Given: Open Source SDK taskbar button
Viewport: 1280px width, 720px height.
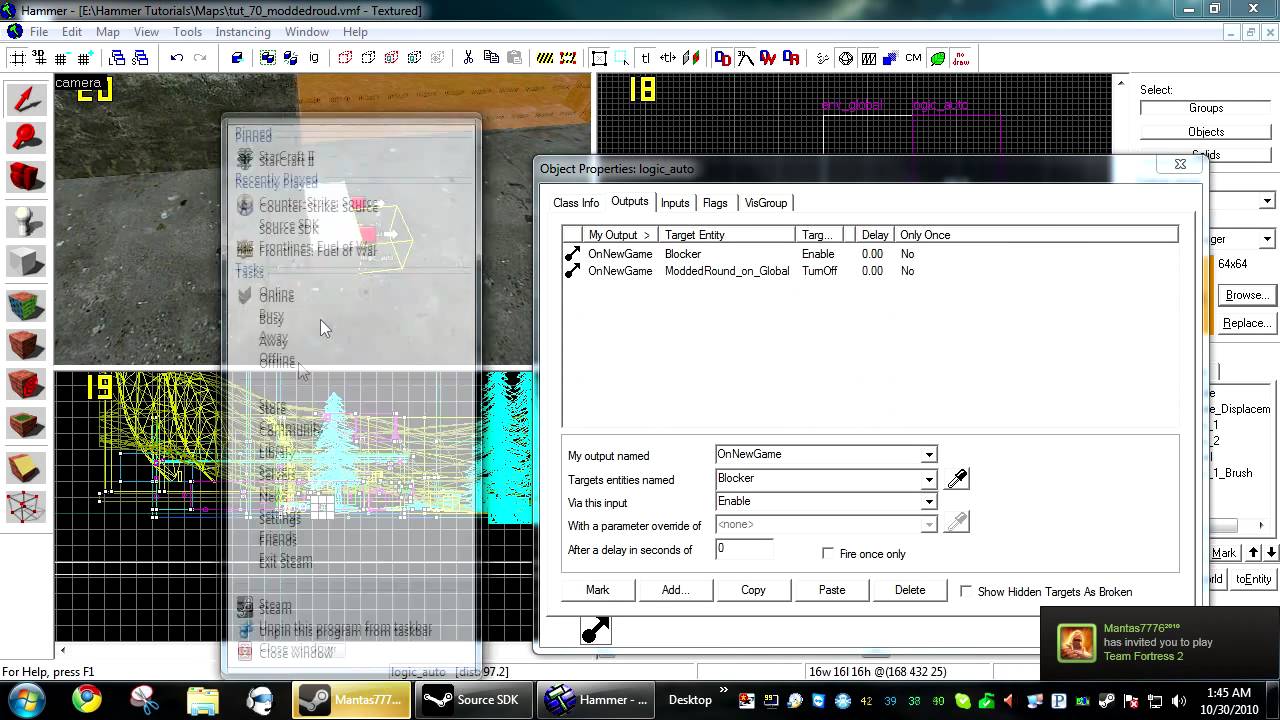Looking at the screenshot, I should 473,700.
